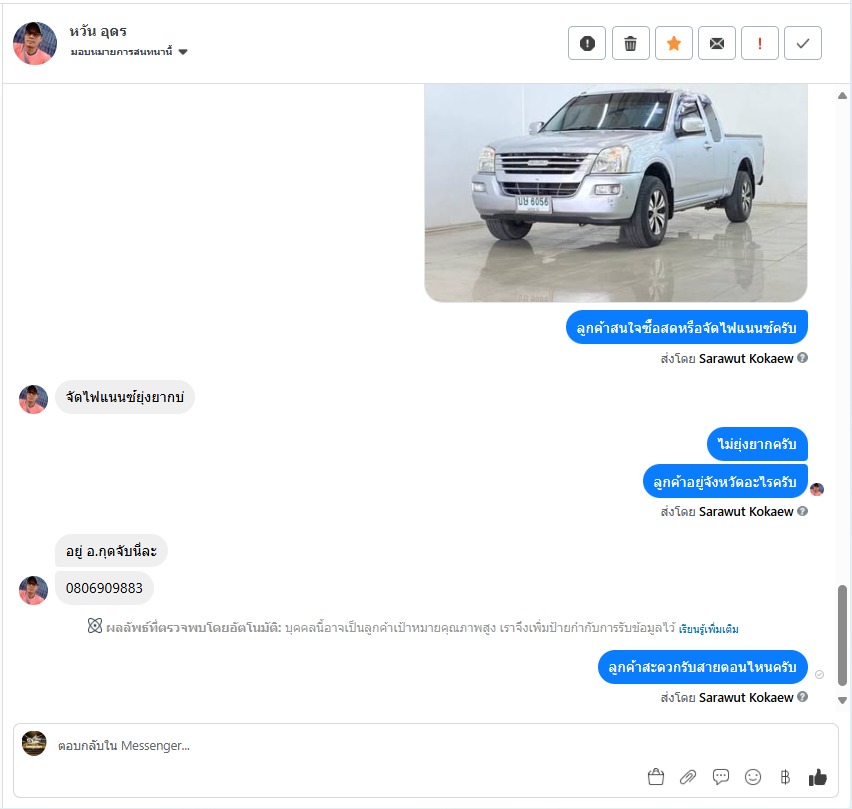
Task: Click scroll down arrow of chat scrollbar
Action: [842, 700]
